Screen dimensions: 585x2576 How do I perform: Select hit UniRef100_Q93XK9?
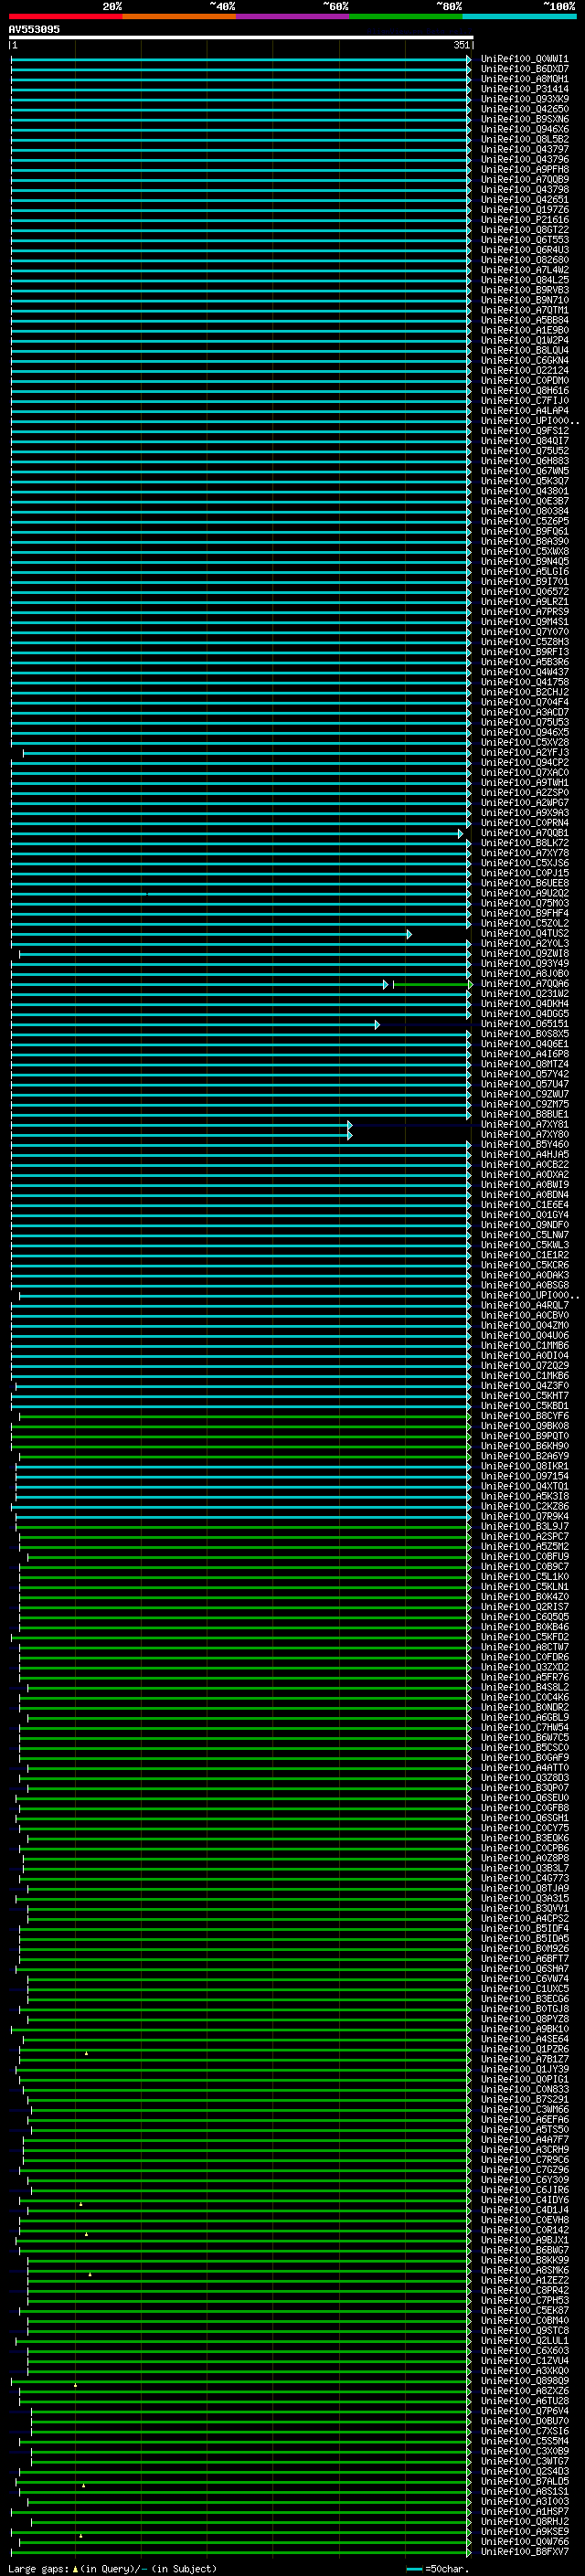click(524, 99)
